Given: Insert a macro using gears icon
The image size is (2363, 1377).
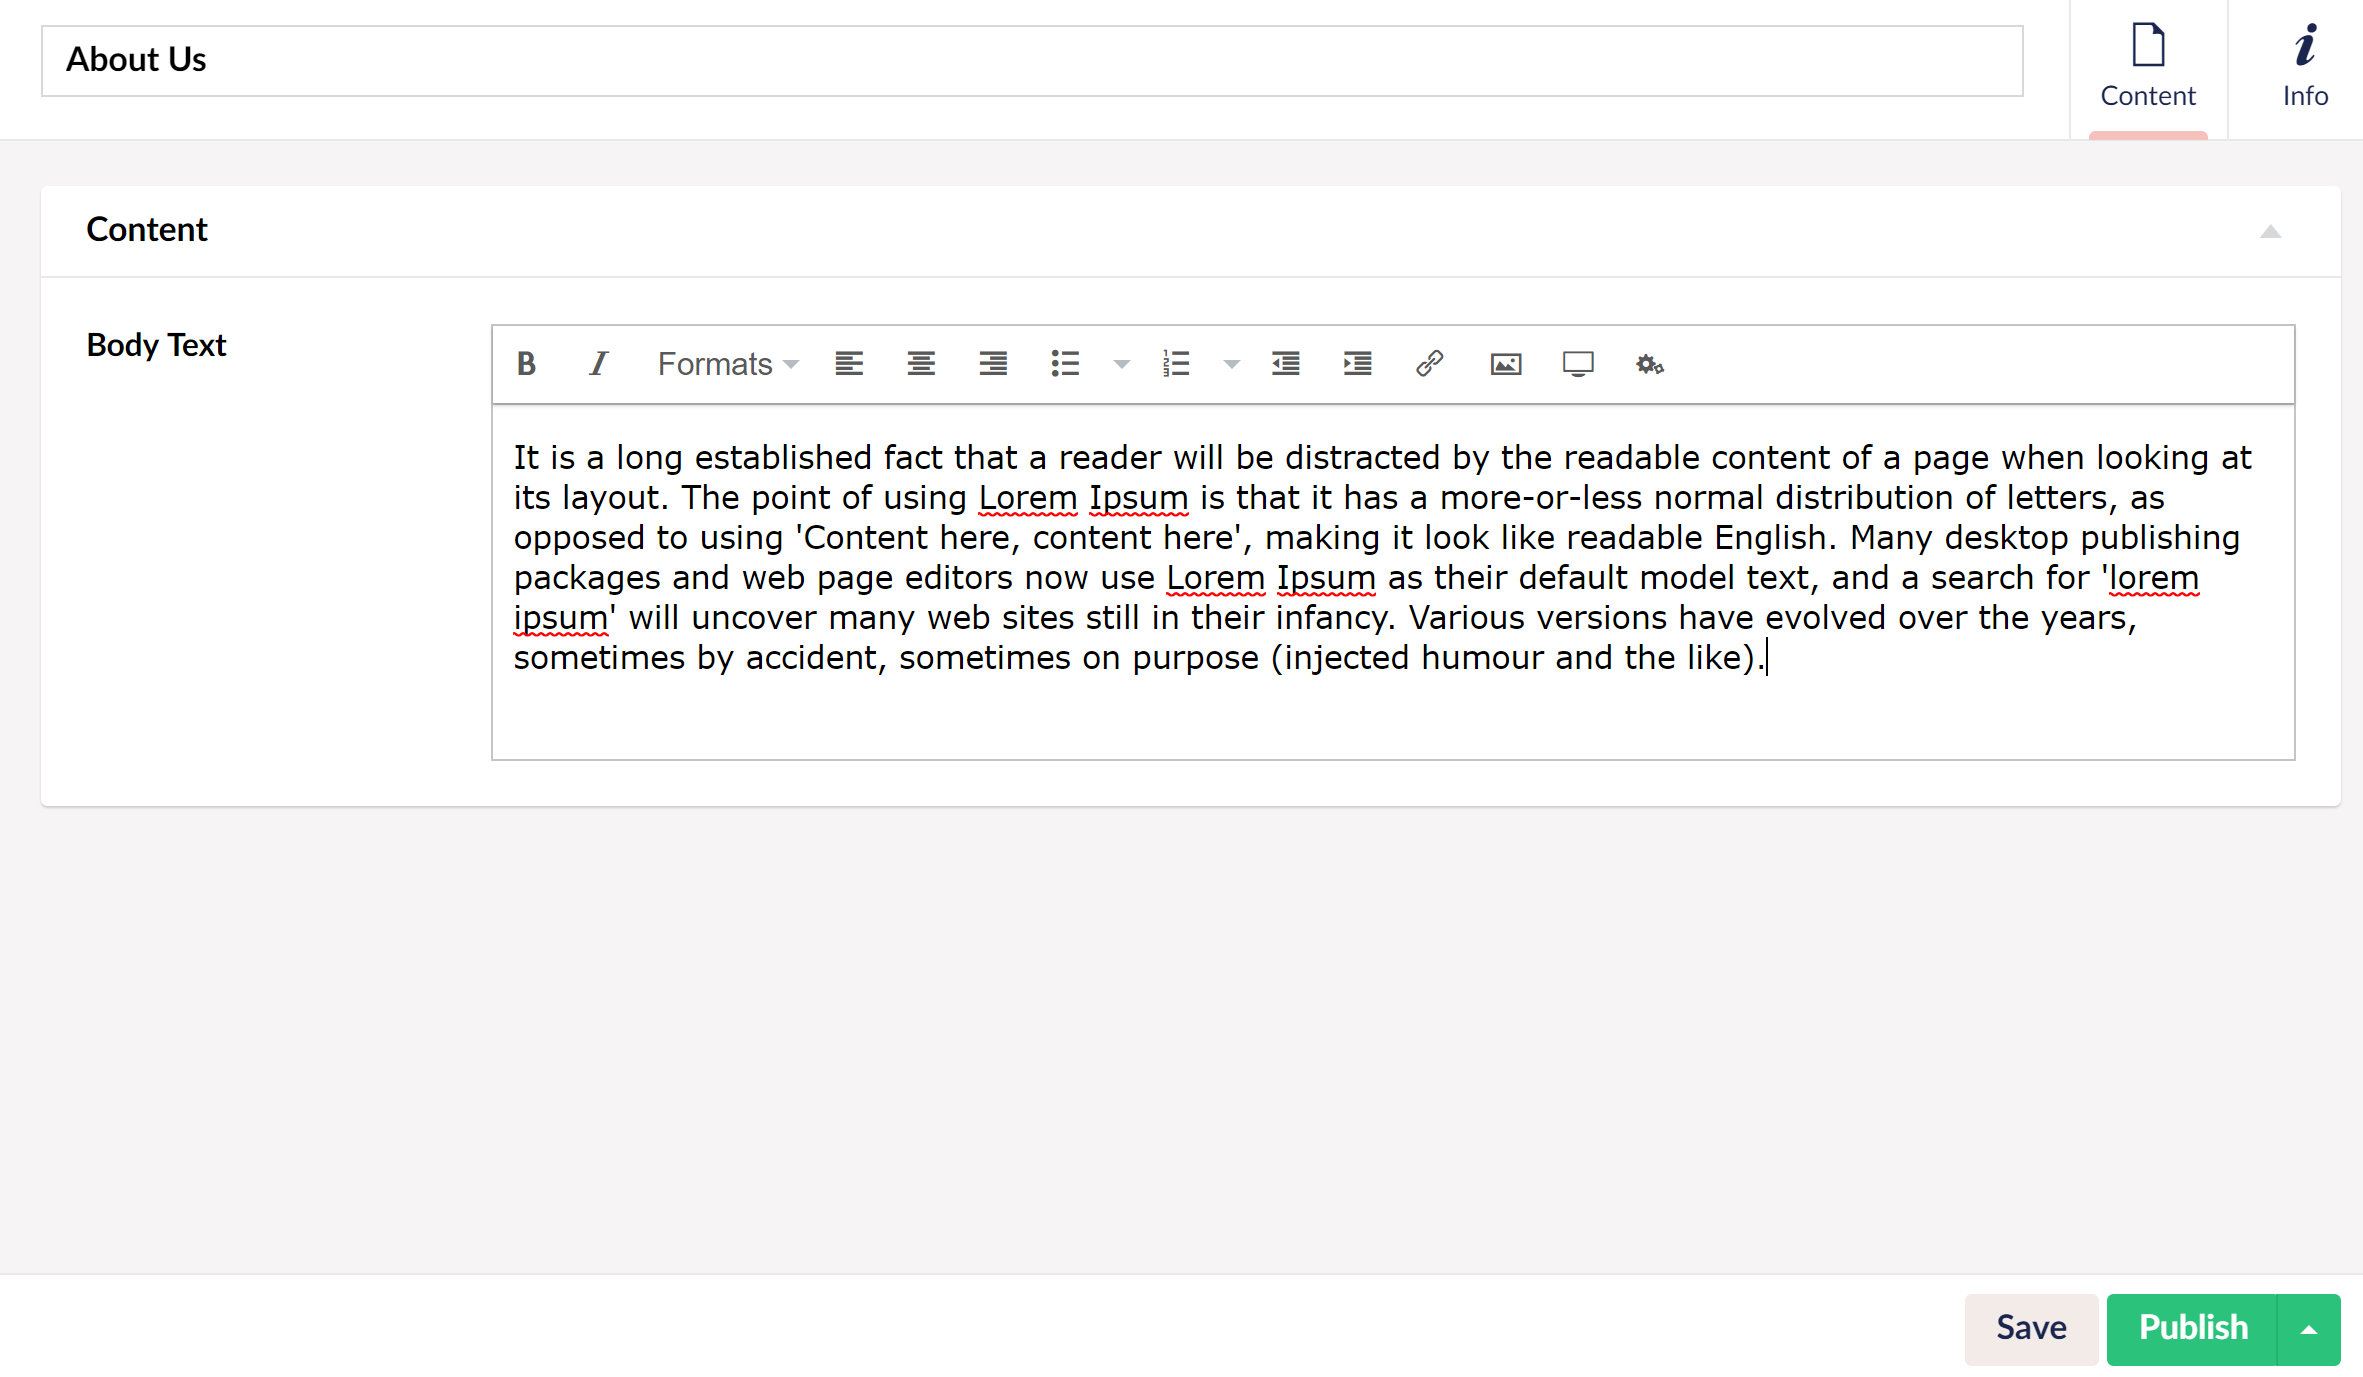Looking at the screenshot, I should pyautogui.click(x=1649, y=364).
